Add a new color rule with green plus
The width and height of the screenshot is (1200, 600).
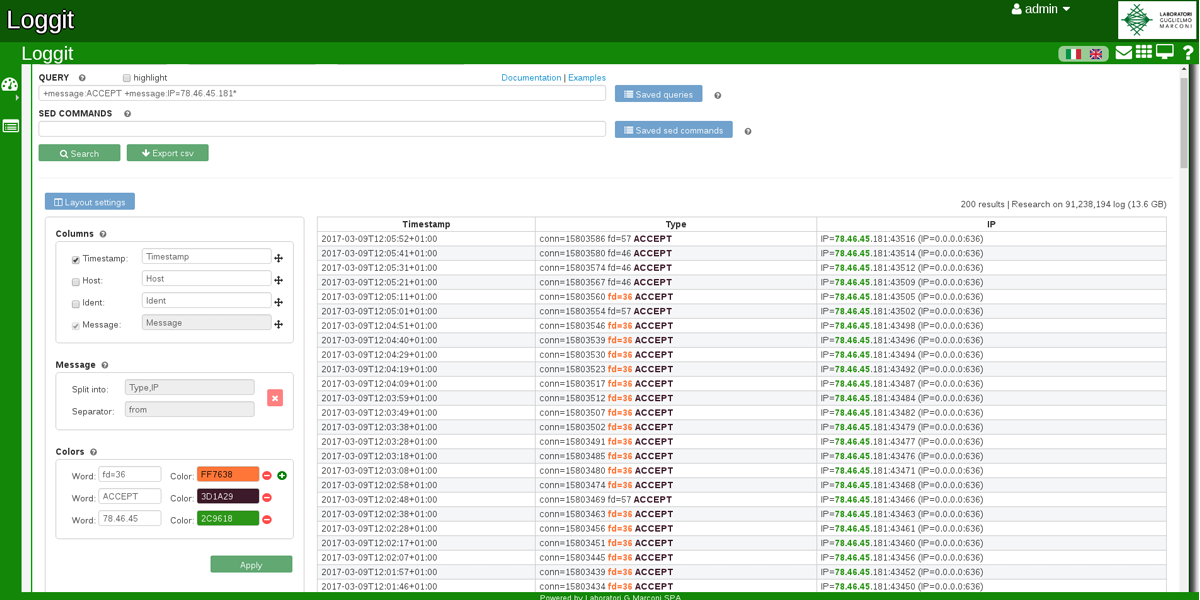coord(282,476)
